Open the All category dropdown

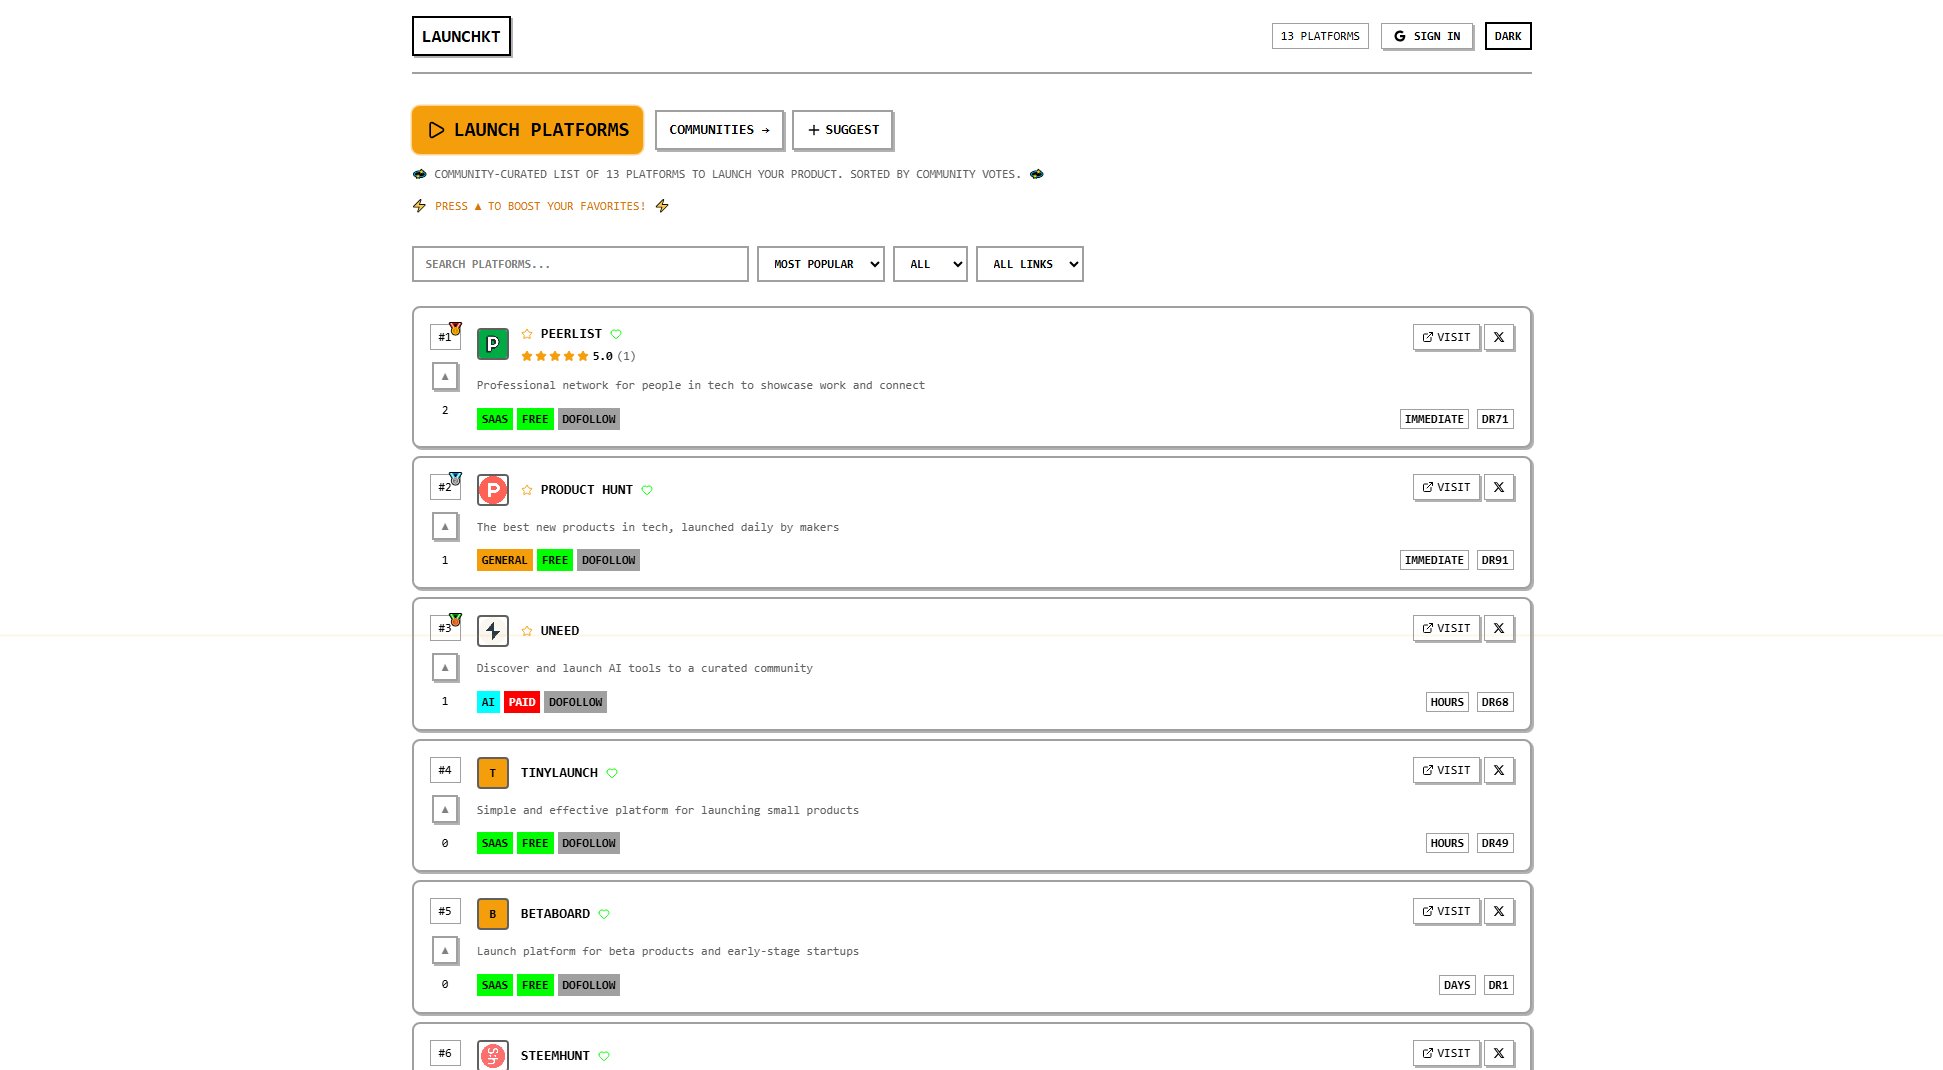930,264
